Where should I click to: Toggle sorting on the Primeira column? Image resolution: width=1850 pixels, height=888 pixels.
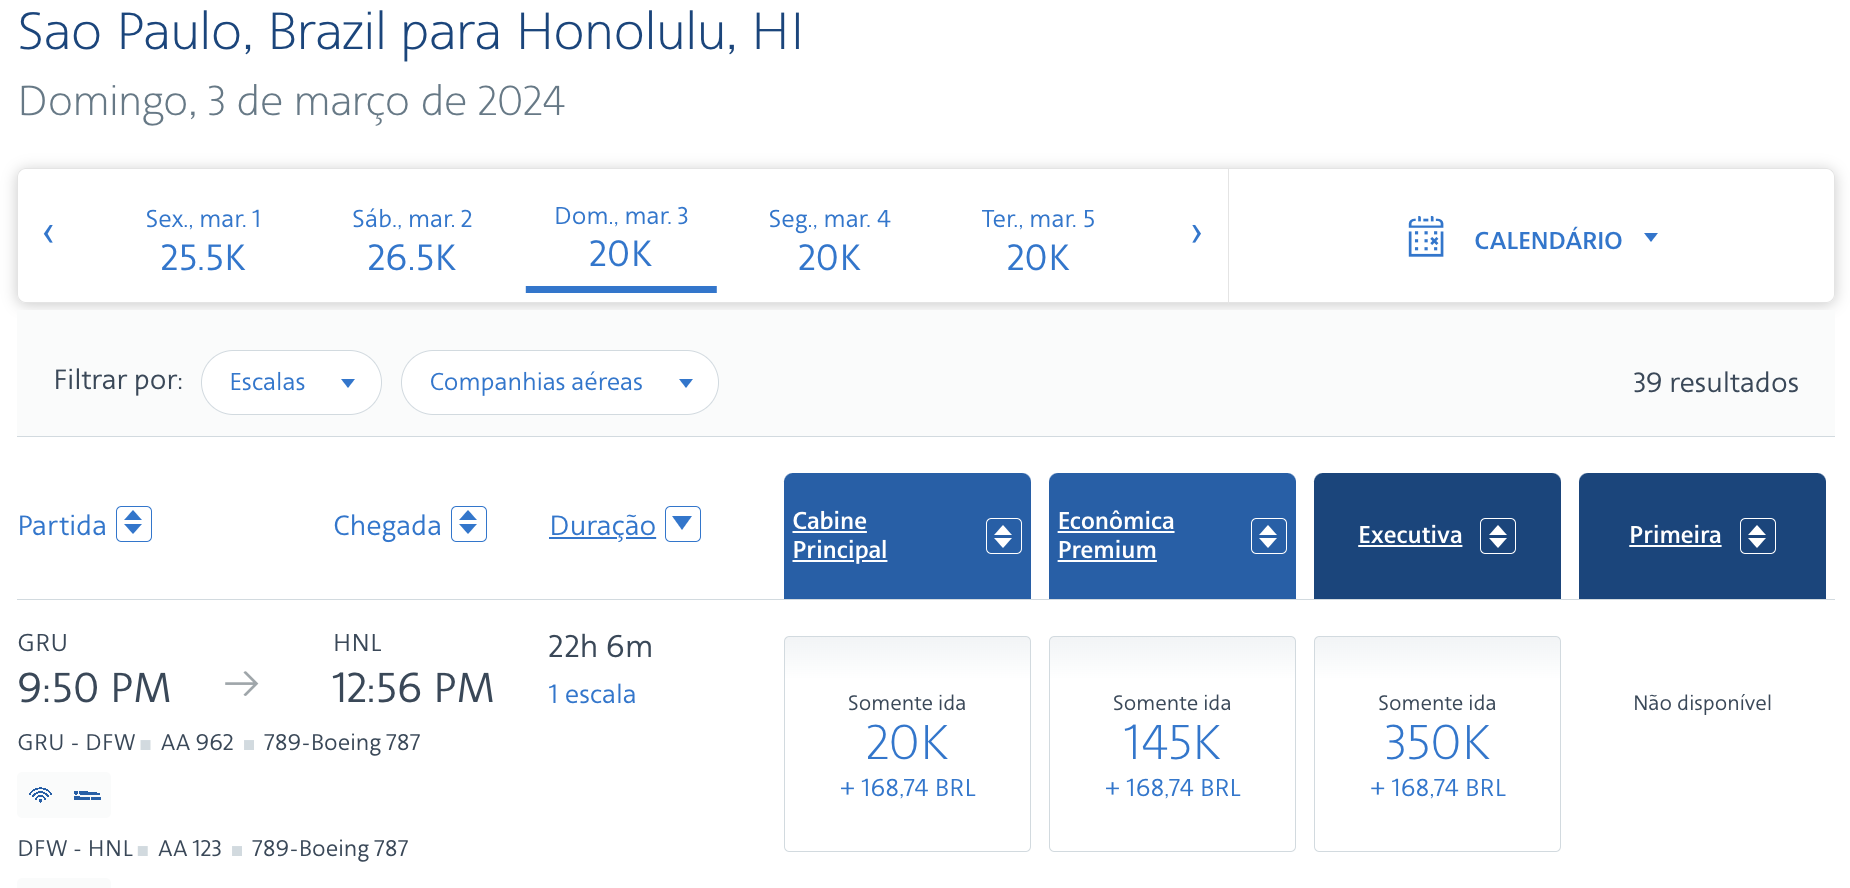1759,536
